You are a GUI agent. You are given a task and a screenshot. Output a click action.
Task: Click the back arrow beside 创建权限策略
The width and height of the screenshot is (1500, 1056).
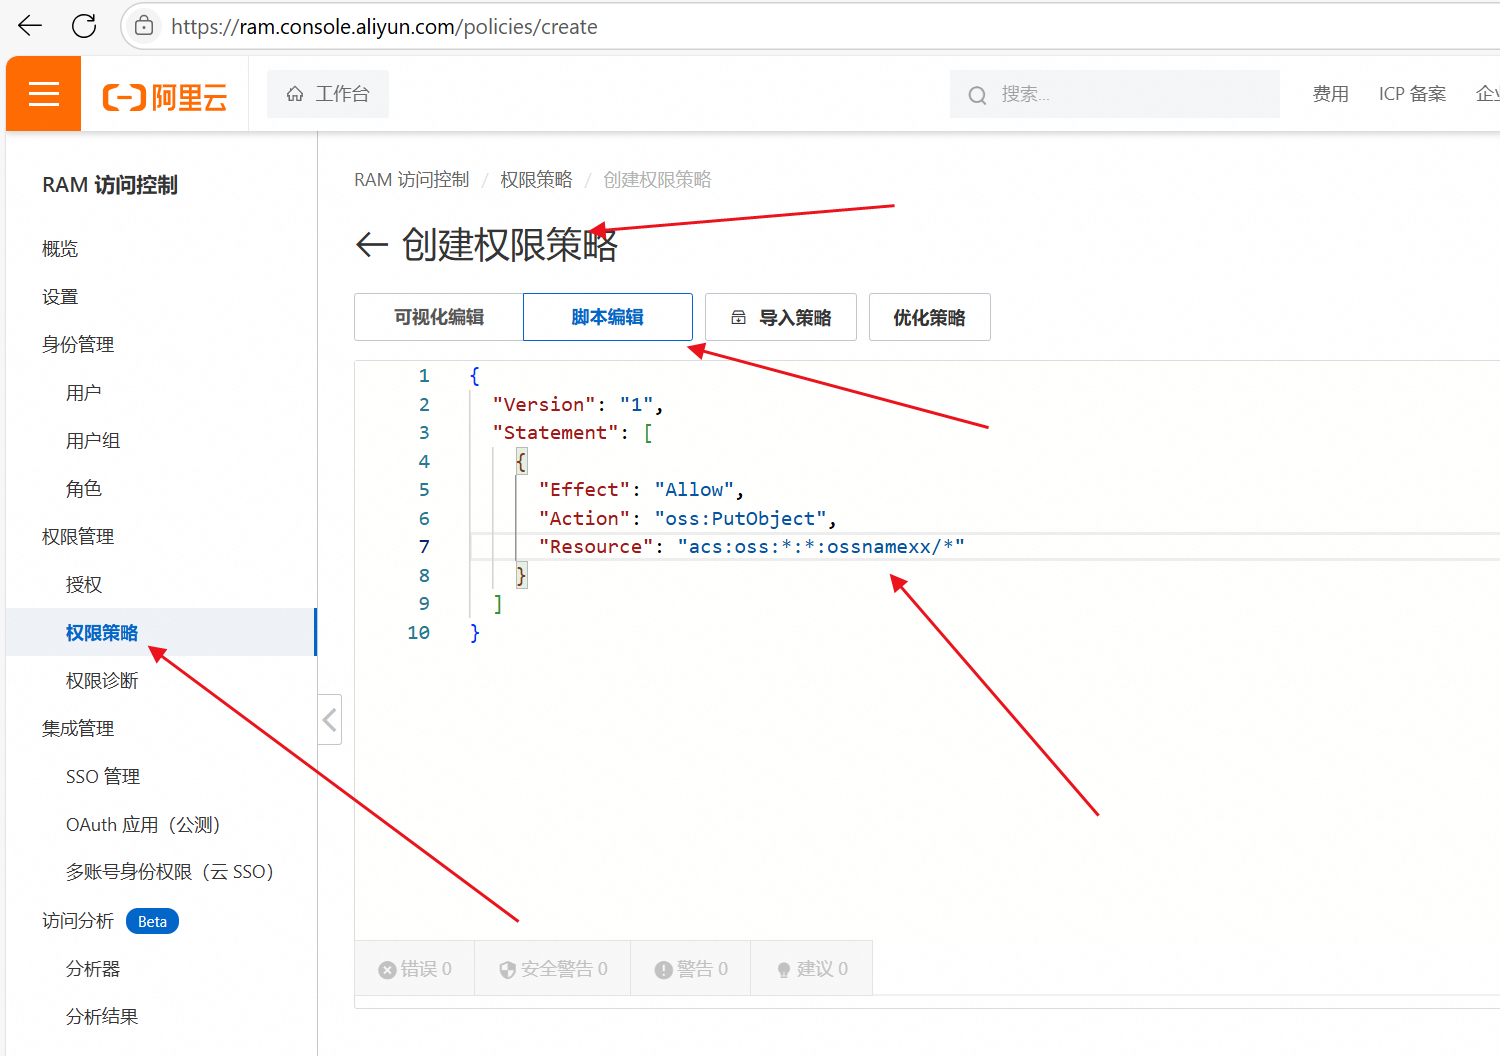click(371, 244)
